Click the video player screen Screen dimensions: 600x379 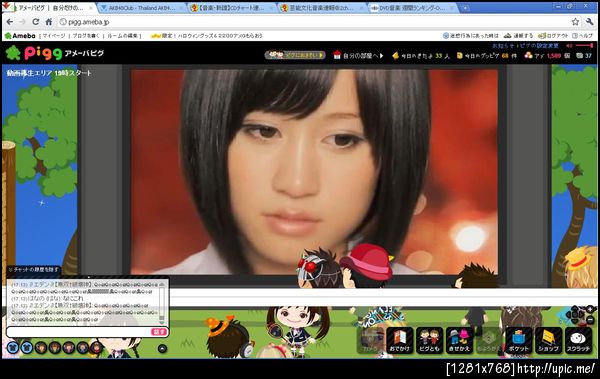pos(314,172)
